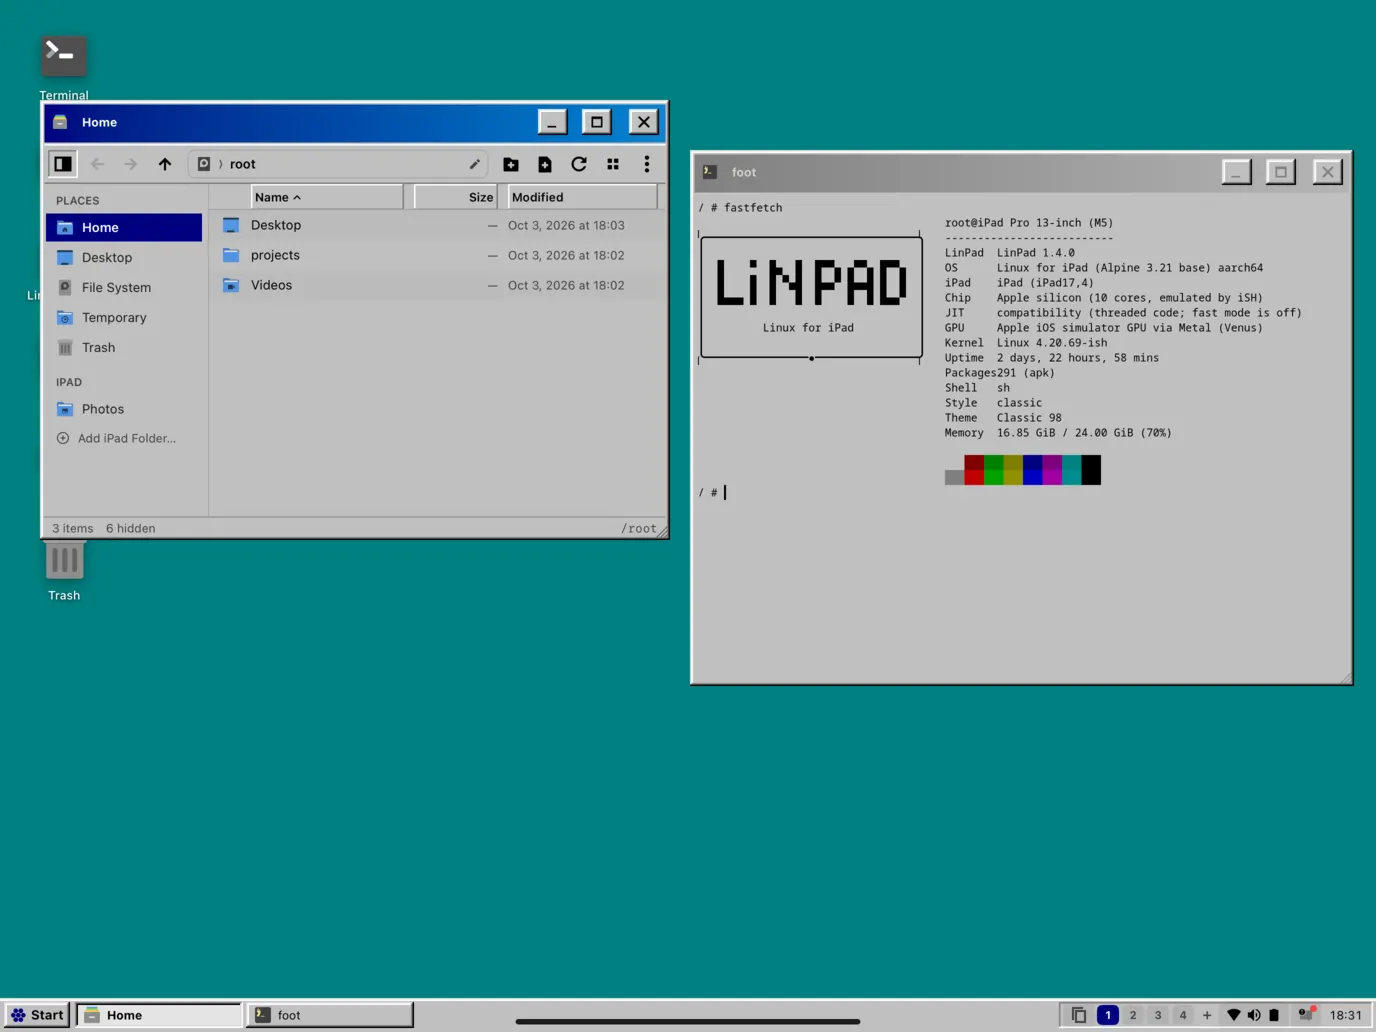The height and width of the screenshot is (1032, 1376).
Task: Switch to Home window via taskbar
Action: 158,1015
